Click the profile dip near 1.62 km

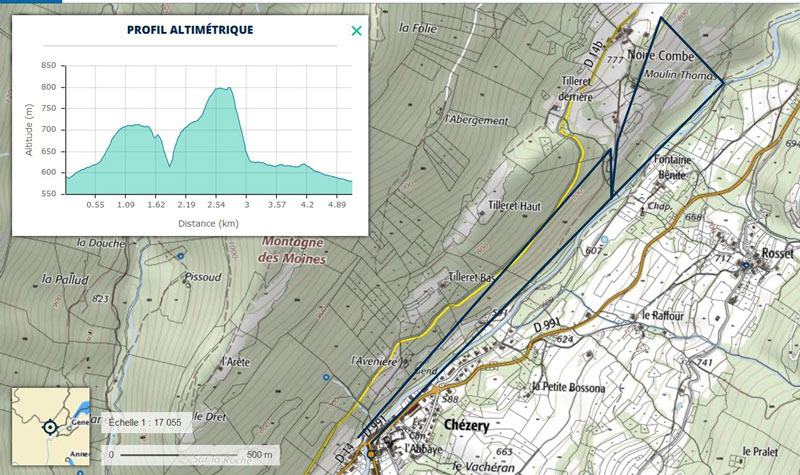pos(170,164)
